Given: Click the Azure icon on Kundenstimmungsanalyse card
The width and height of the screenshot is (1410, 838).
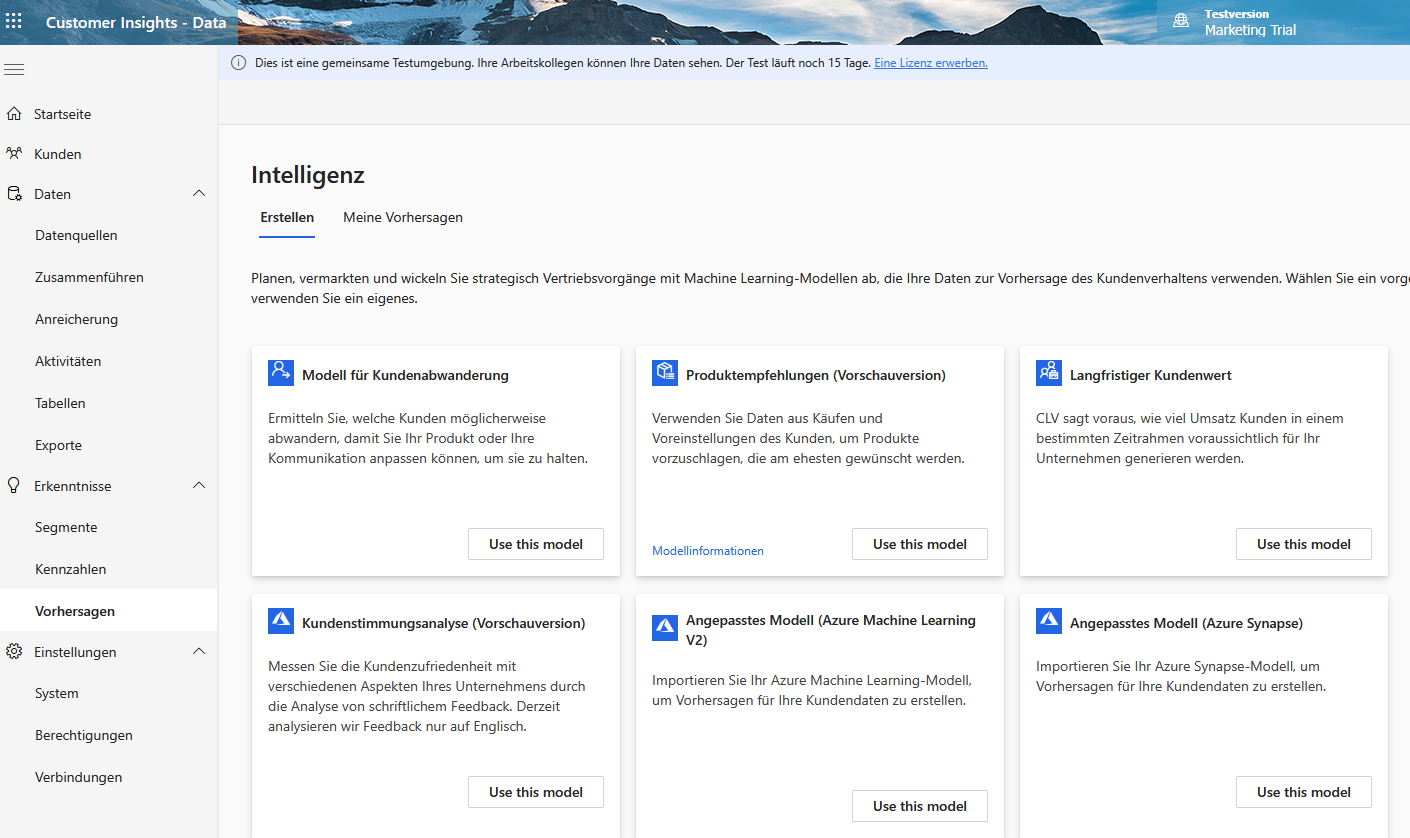Looking at the screenshot, I should click(281, 620).
